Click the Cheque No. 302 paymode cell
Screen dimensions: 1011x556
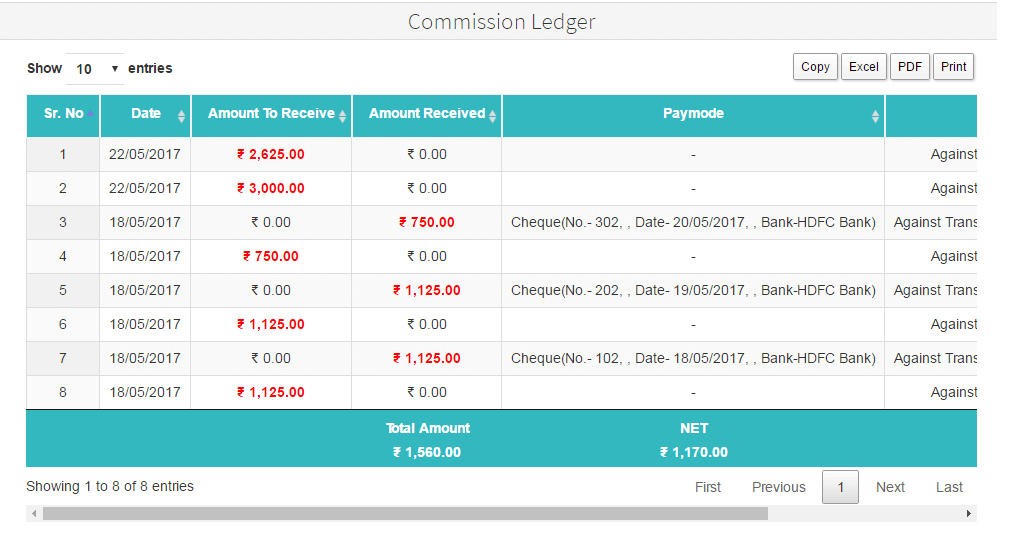coord(693,222)
